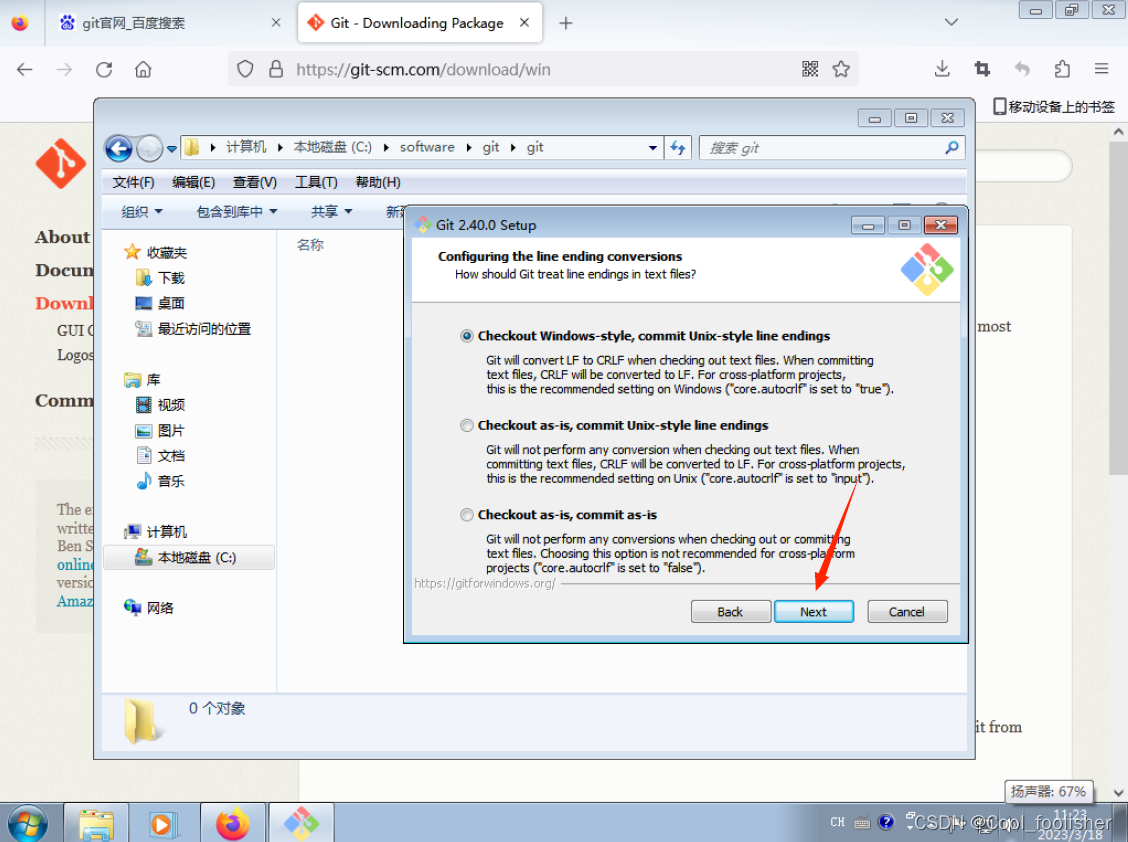Switch to the git官网_百度搜索 browser tab
The image size is (1128, 842).
click(x=170, y=23)
